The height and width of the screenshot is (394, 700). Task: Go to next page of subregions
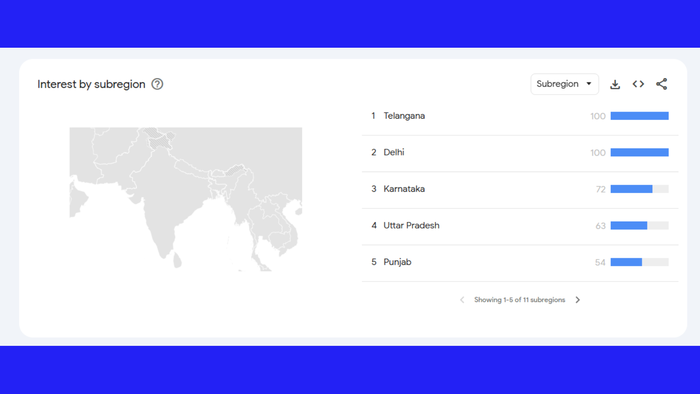click(x=578, y=300)
